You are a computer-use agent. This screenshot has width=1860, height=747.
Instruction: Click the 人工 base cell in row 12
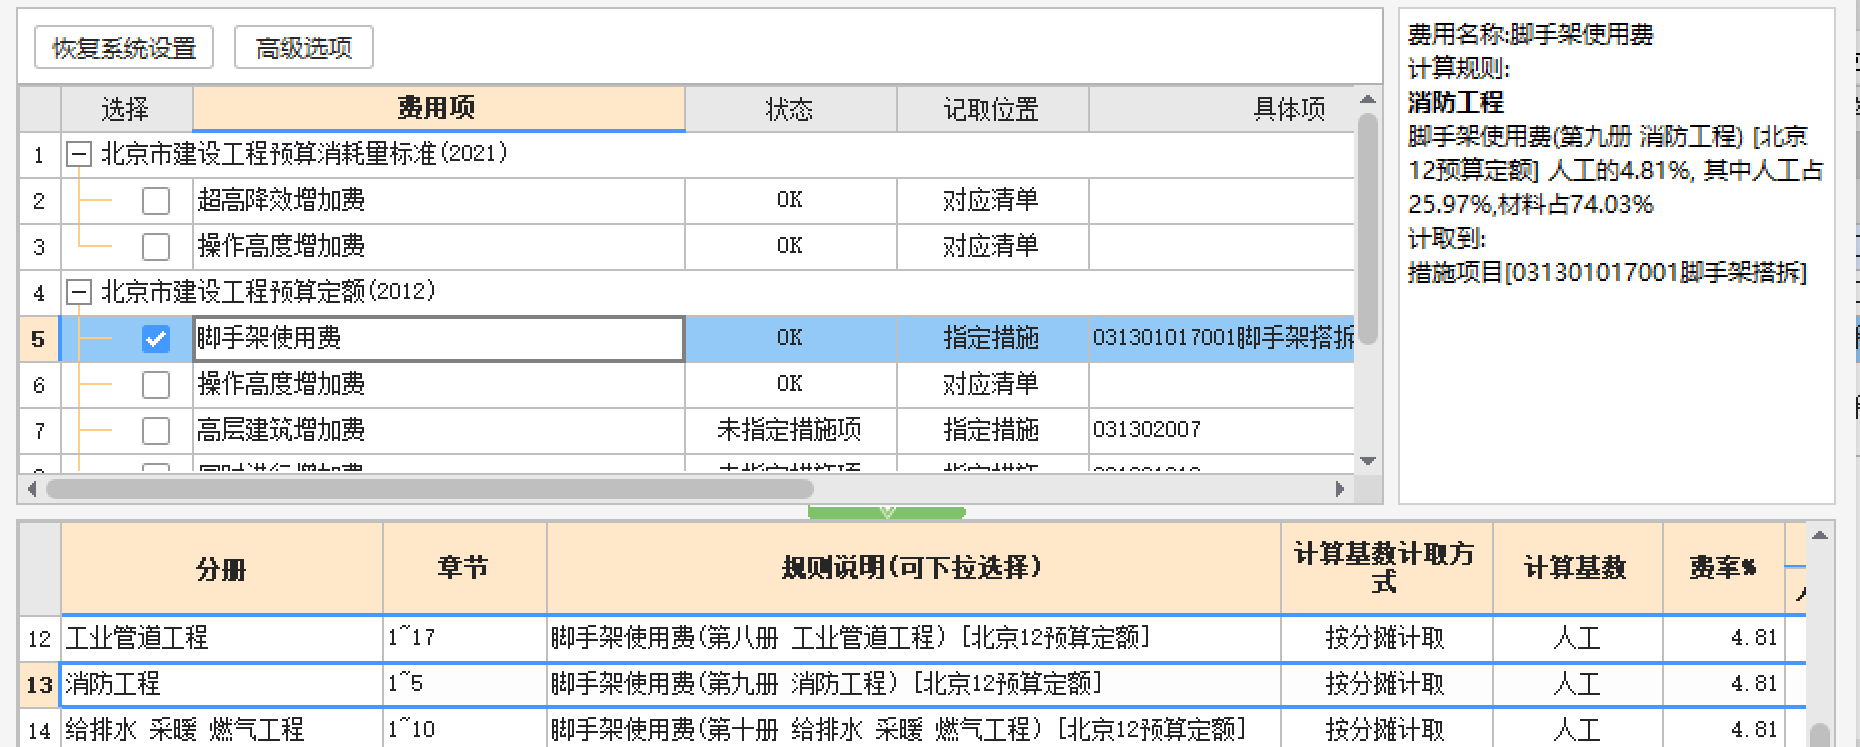pyautogui.click(x=1577, y=638)
